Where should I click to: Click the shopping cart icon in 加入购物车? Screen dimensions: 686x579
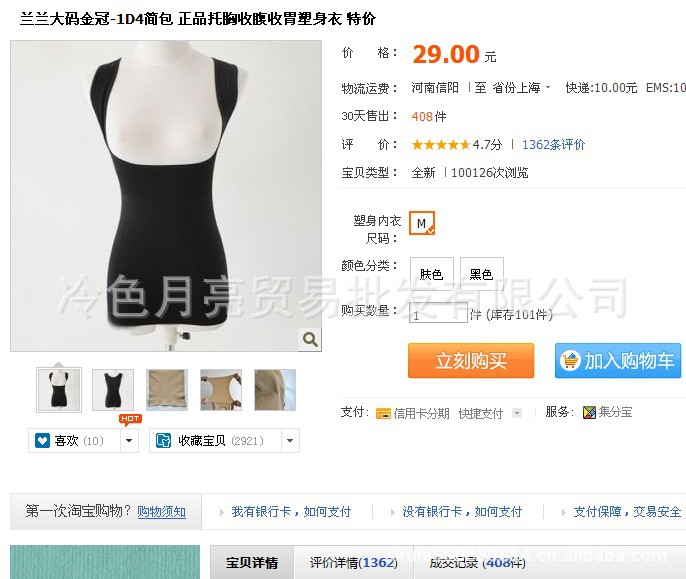(570, 361)
